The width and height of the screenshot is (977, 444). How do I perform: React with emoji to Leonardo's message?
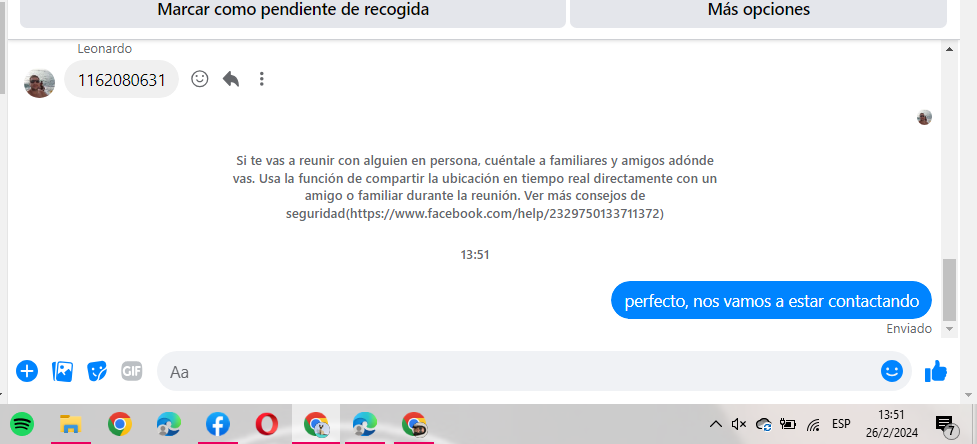point(199,79)
